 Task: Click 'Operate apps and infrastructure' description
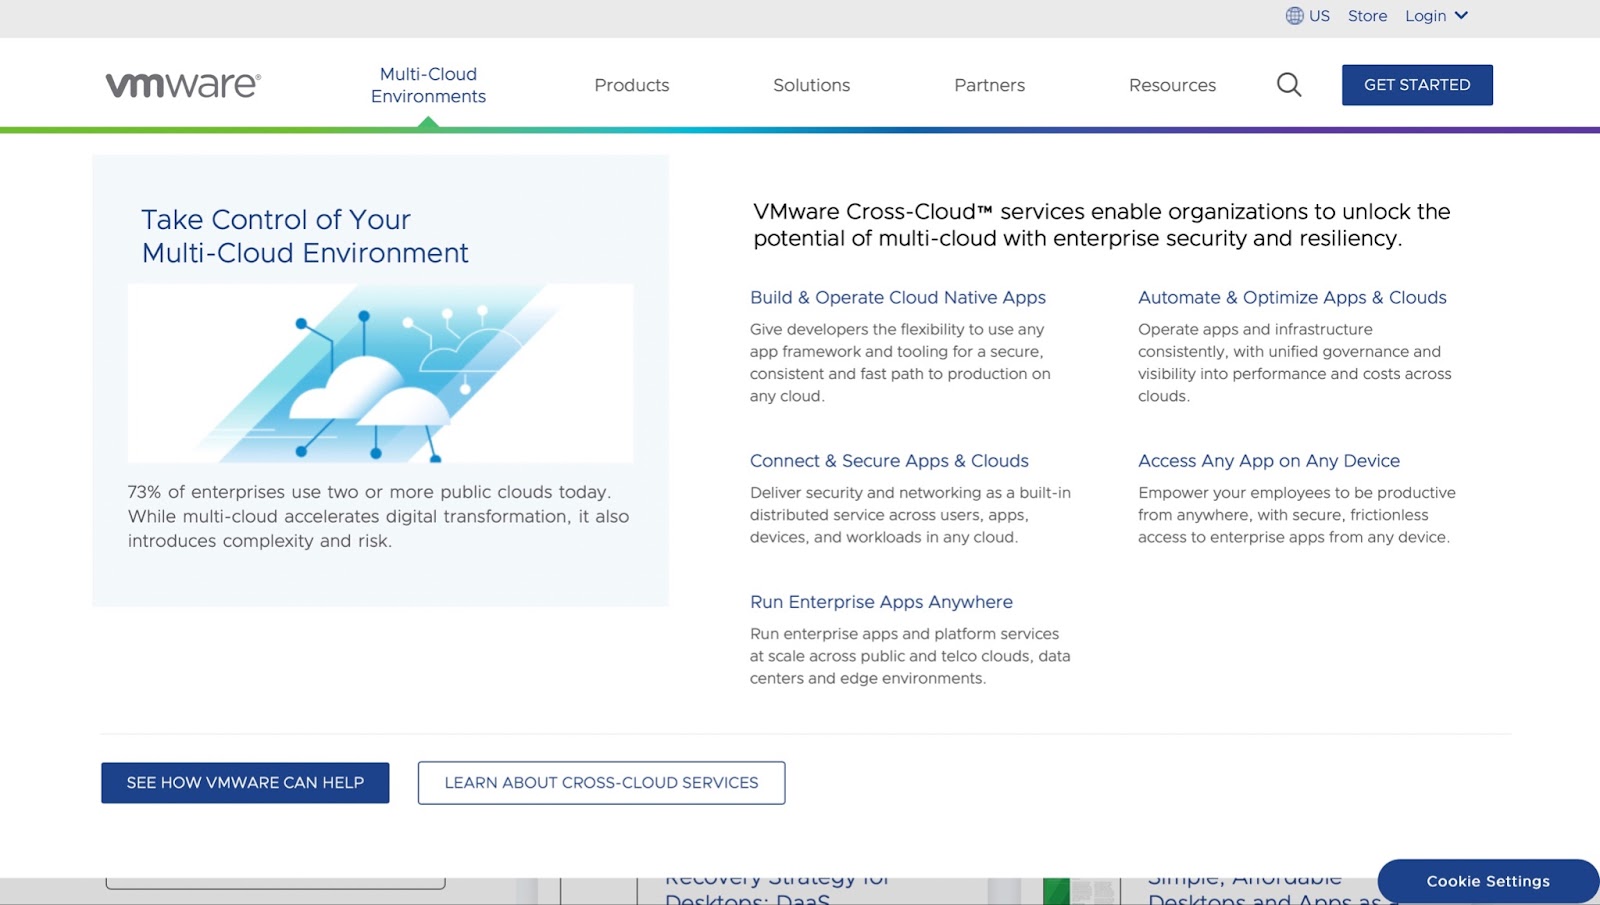(1294, 363)
